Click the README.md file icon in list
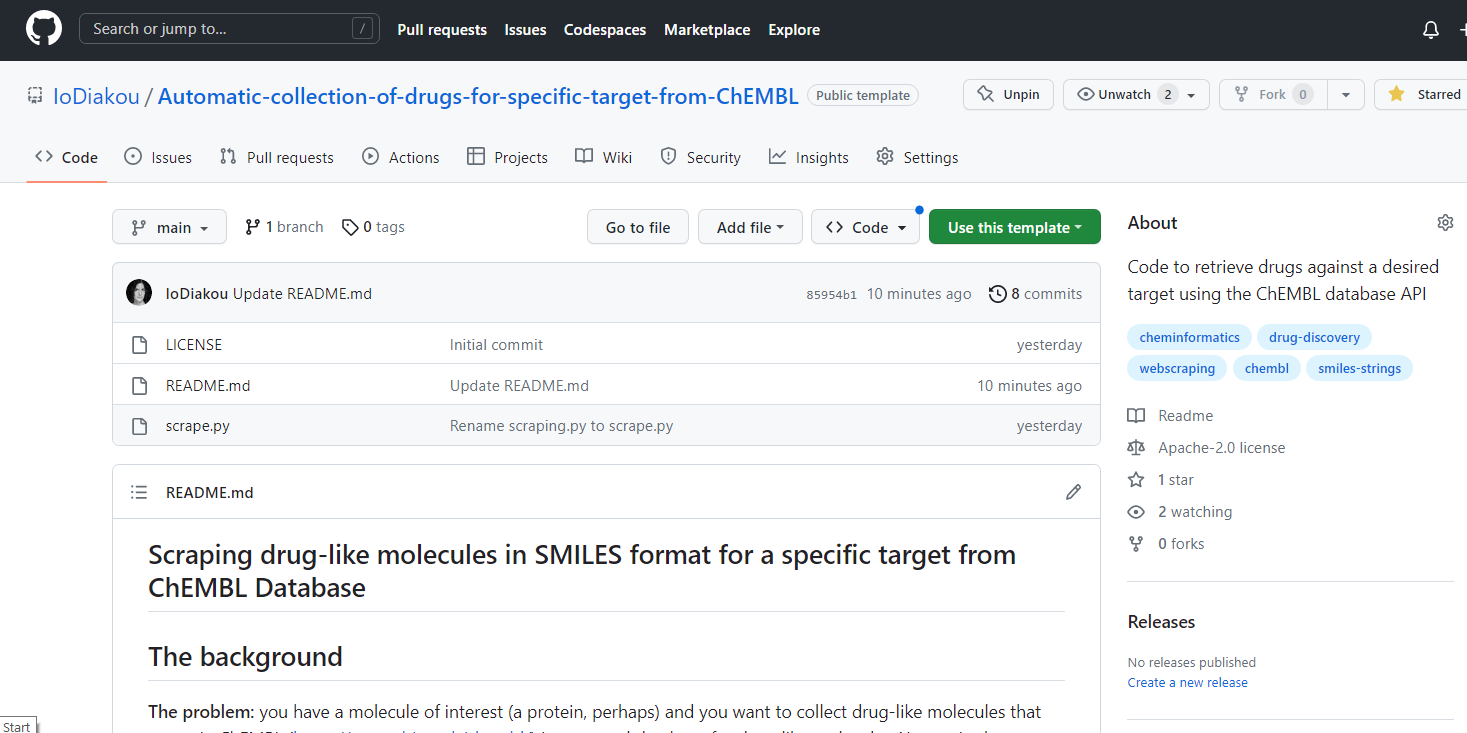 click(140, 385)
